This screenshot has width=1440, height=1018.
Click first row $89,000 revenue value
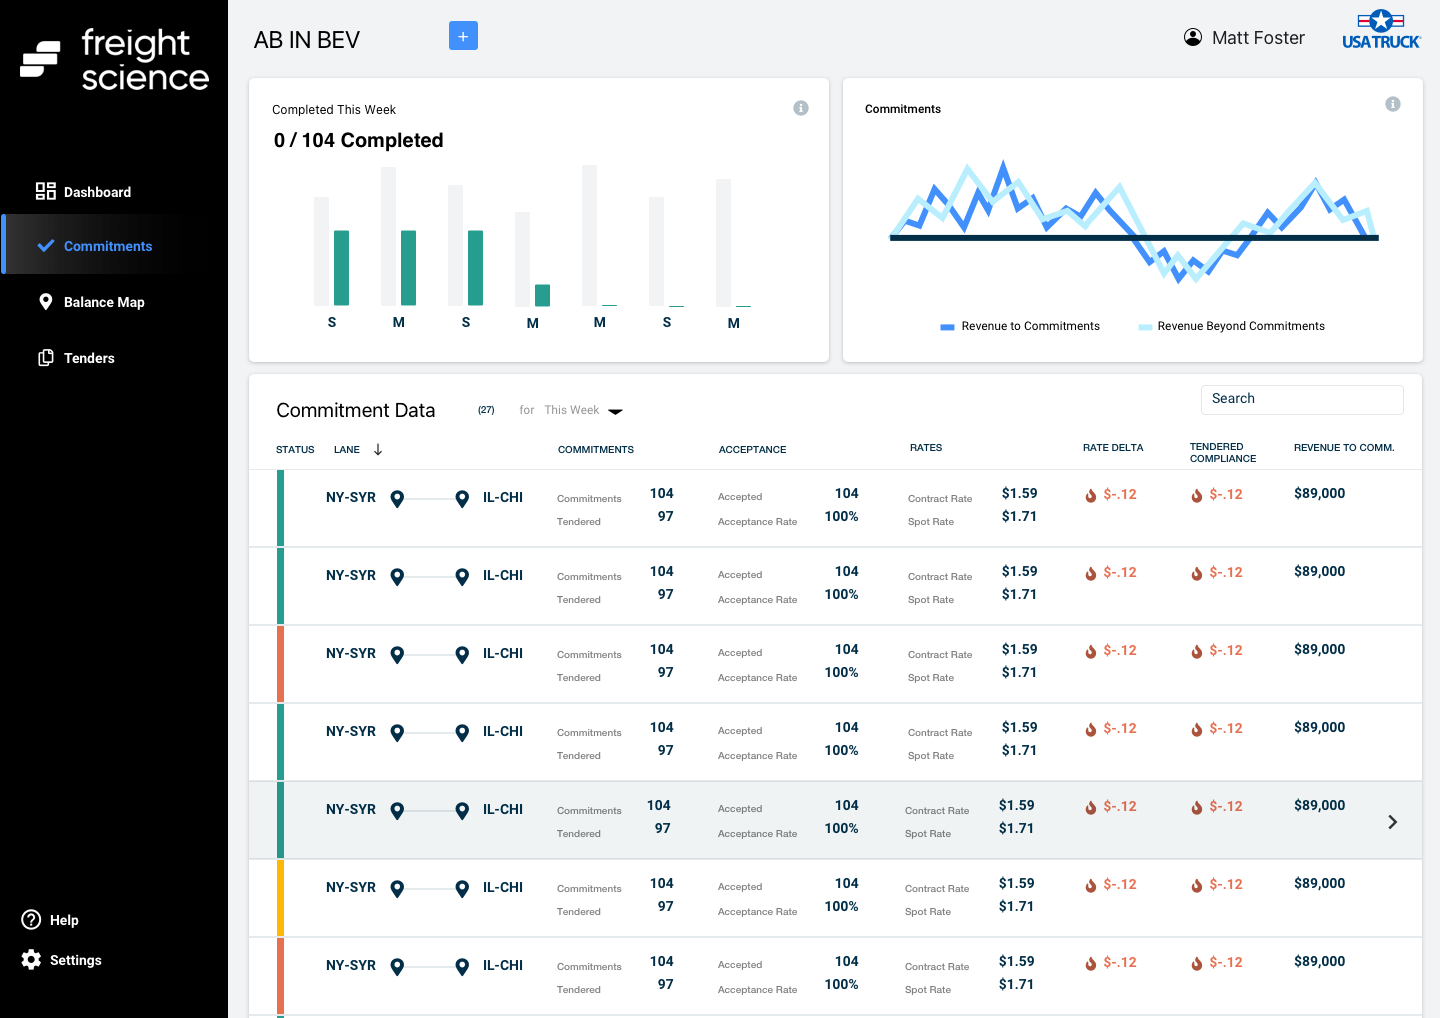1319,493
